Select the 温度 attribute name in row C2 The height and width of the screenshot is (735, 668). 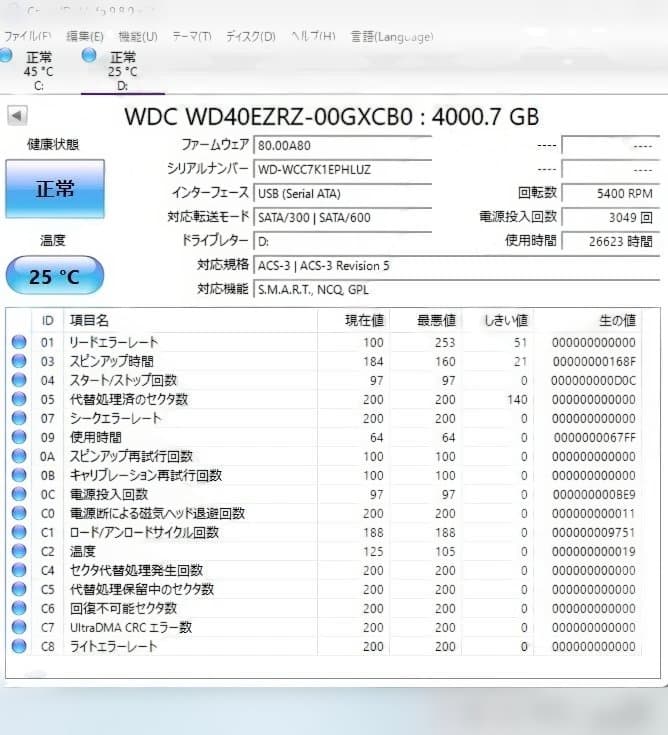83,551
